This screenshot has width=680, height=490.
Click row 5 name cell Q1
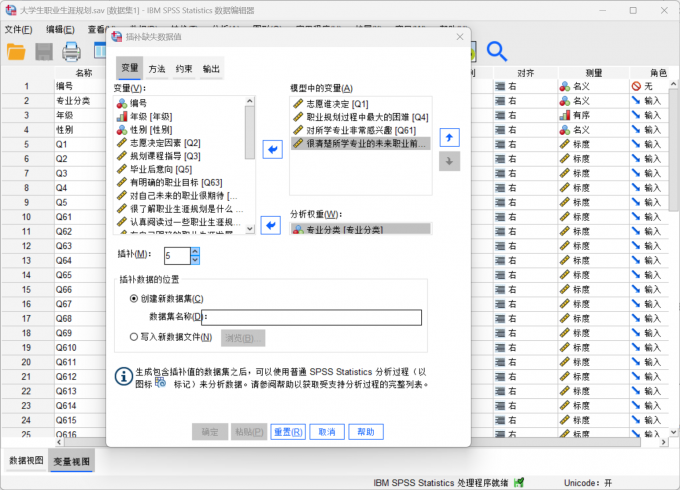point(80,144)
